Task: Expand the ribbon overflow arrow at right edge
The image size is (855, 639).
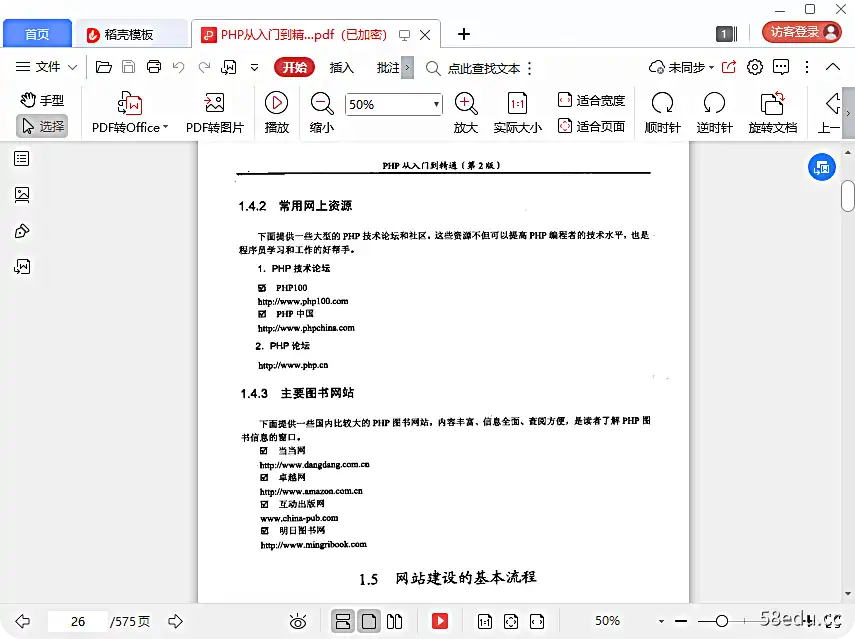Action: [x=848, y=113]
